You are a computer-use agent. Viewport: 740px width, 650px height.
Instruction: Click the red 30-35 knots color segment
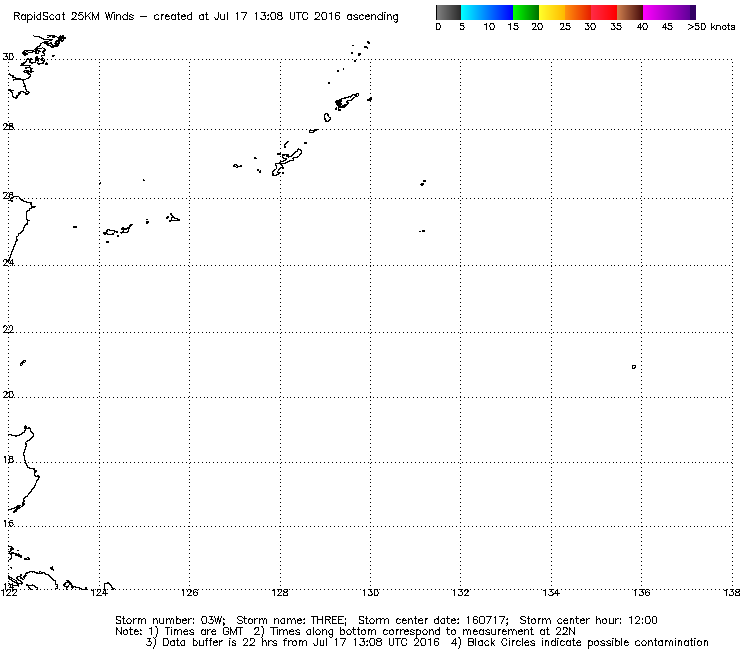click(604, 12)
